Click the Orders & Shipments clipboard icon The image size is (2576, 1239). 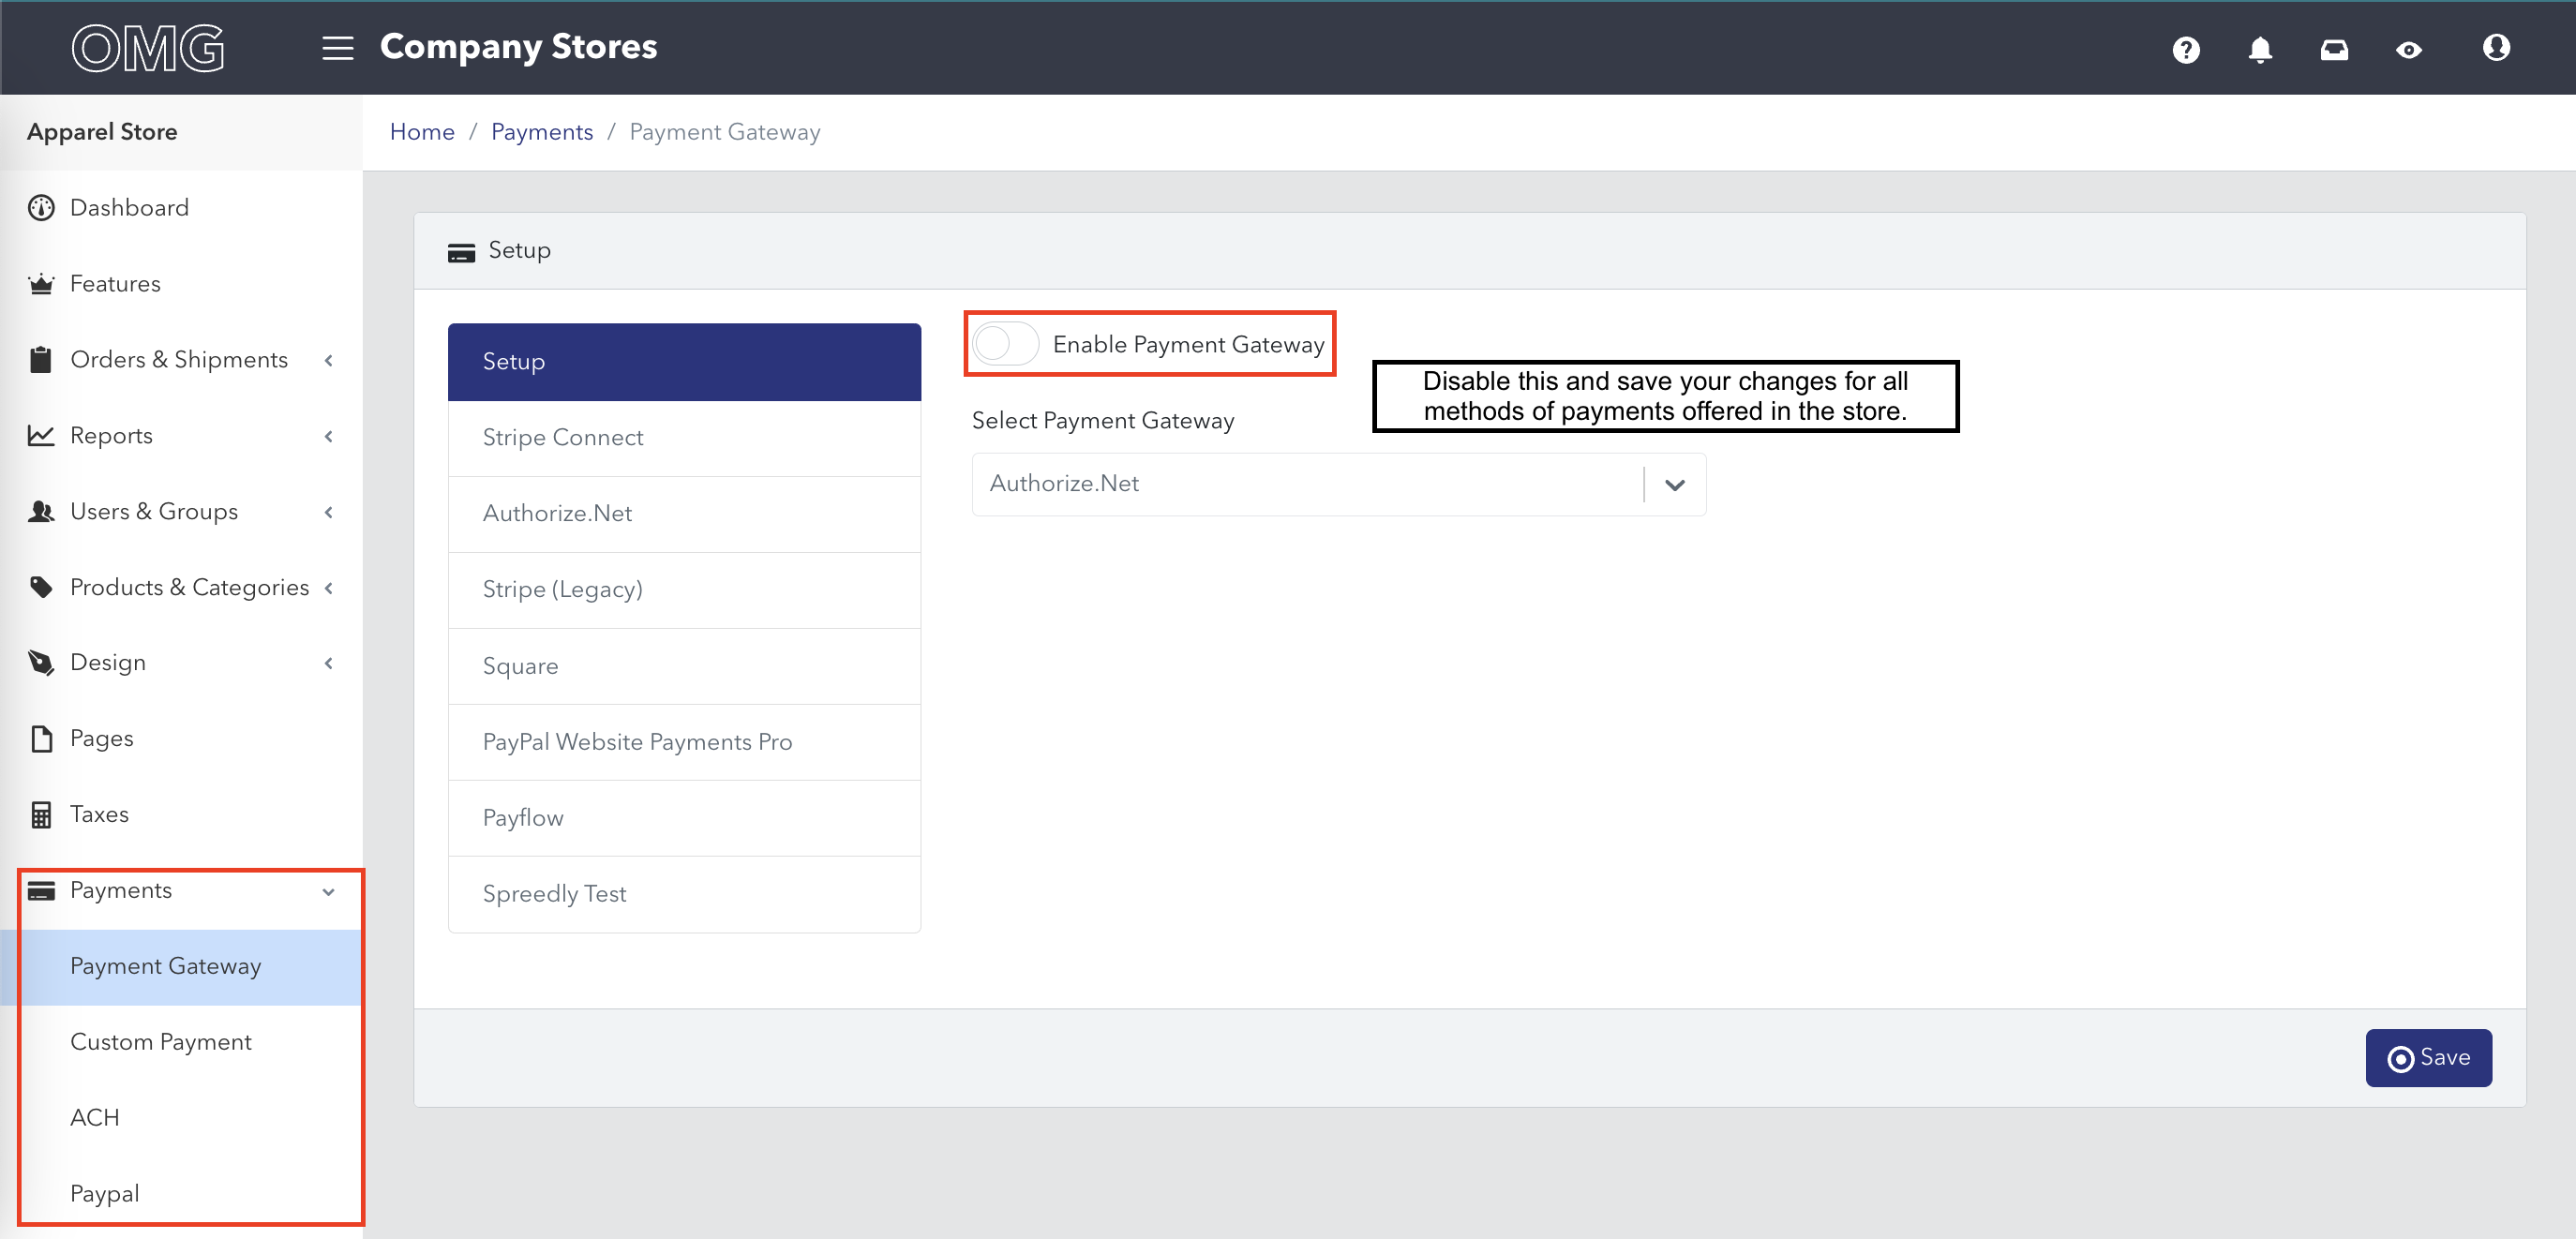click(41, 359)
